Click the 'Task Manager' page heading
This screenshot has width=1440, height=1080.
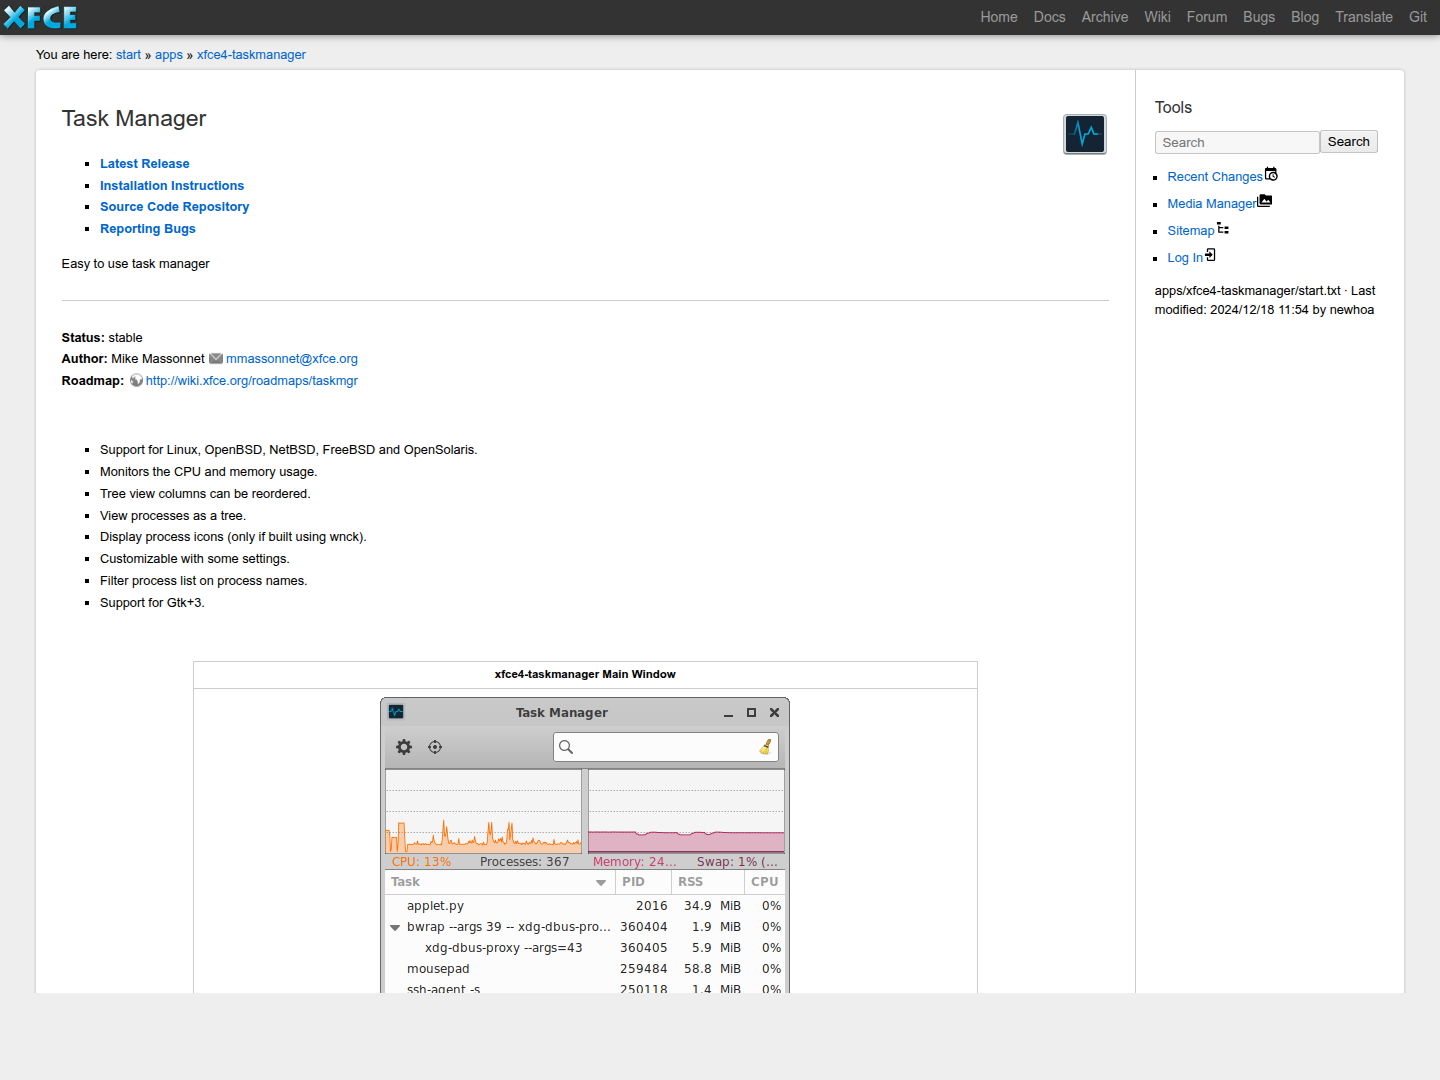pyautogui.click(x=134, y=119)
